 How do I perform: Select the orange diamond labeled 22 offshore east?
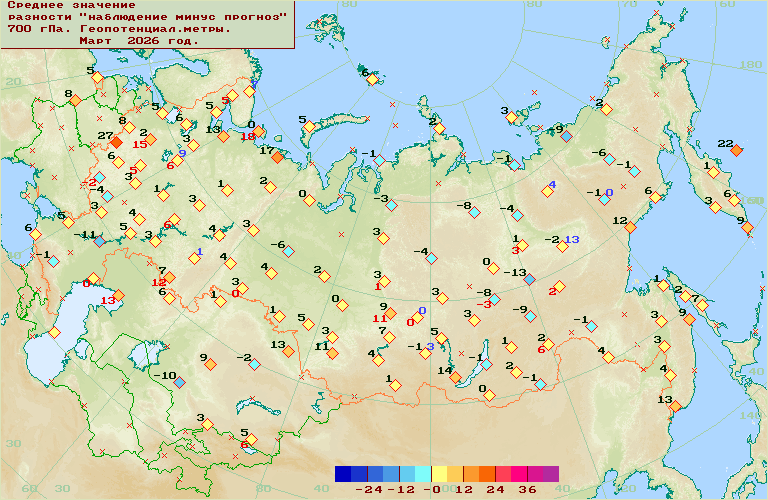click(x=736, y=150)
